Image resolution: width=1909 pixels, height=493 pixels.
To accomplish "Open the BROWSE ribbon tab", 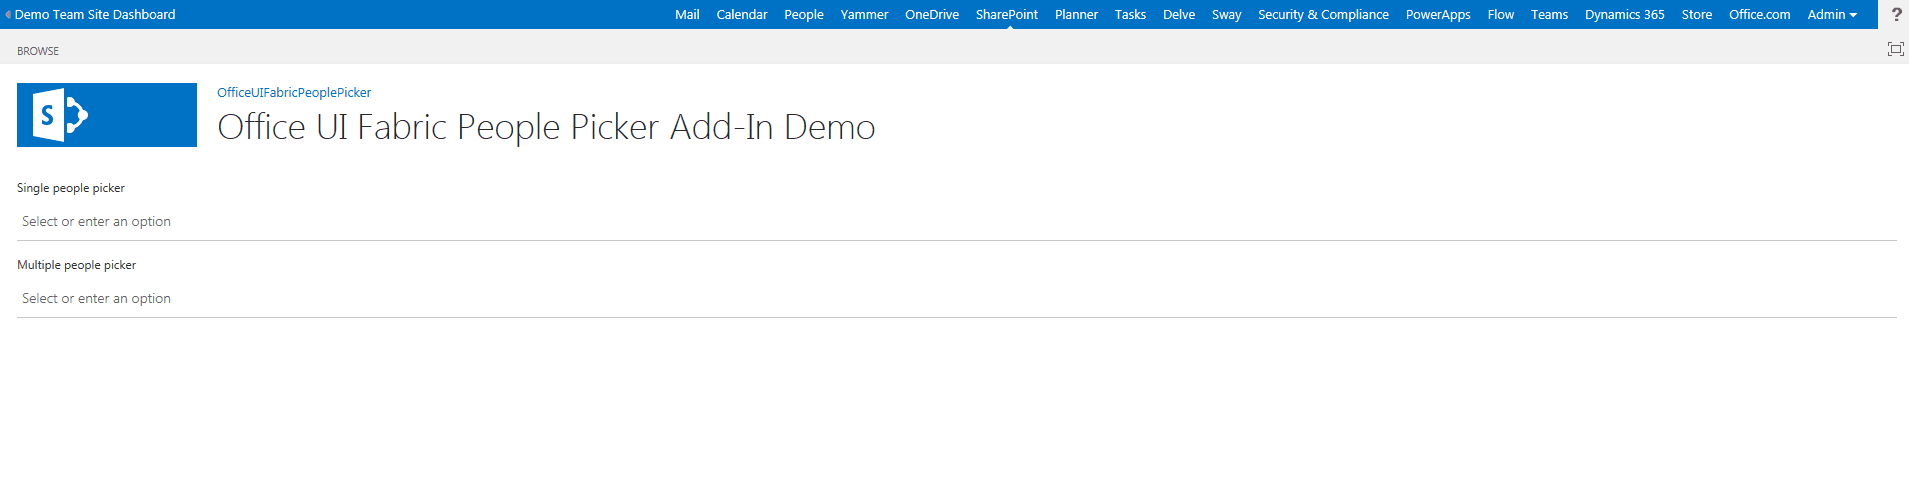I will click(x=38, y=51).
